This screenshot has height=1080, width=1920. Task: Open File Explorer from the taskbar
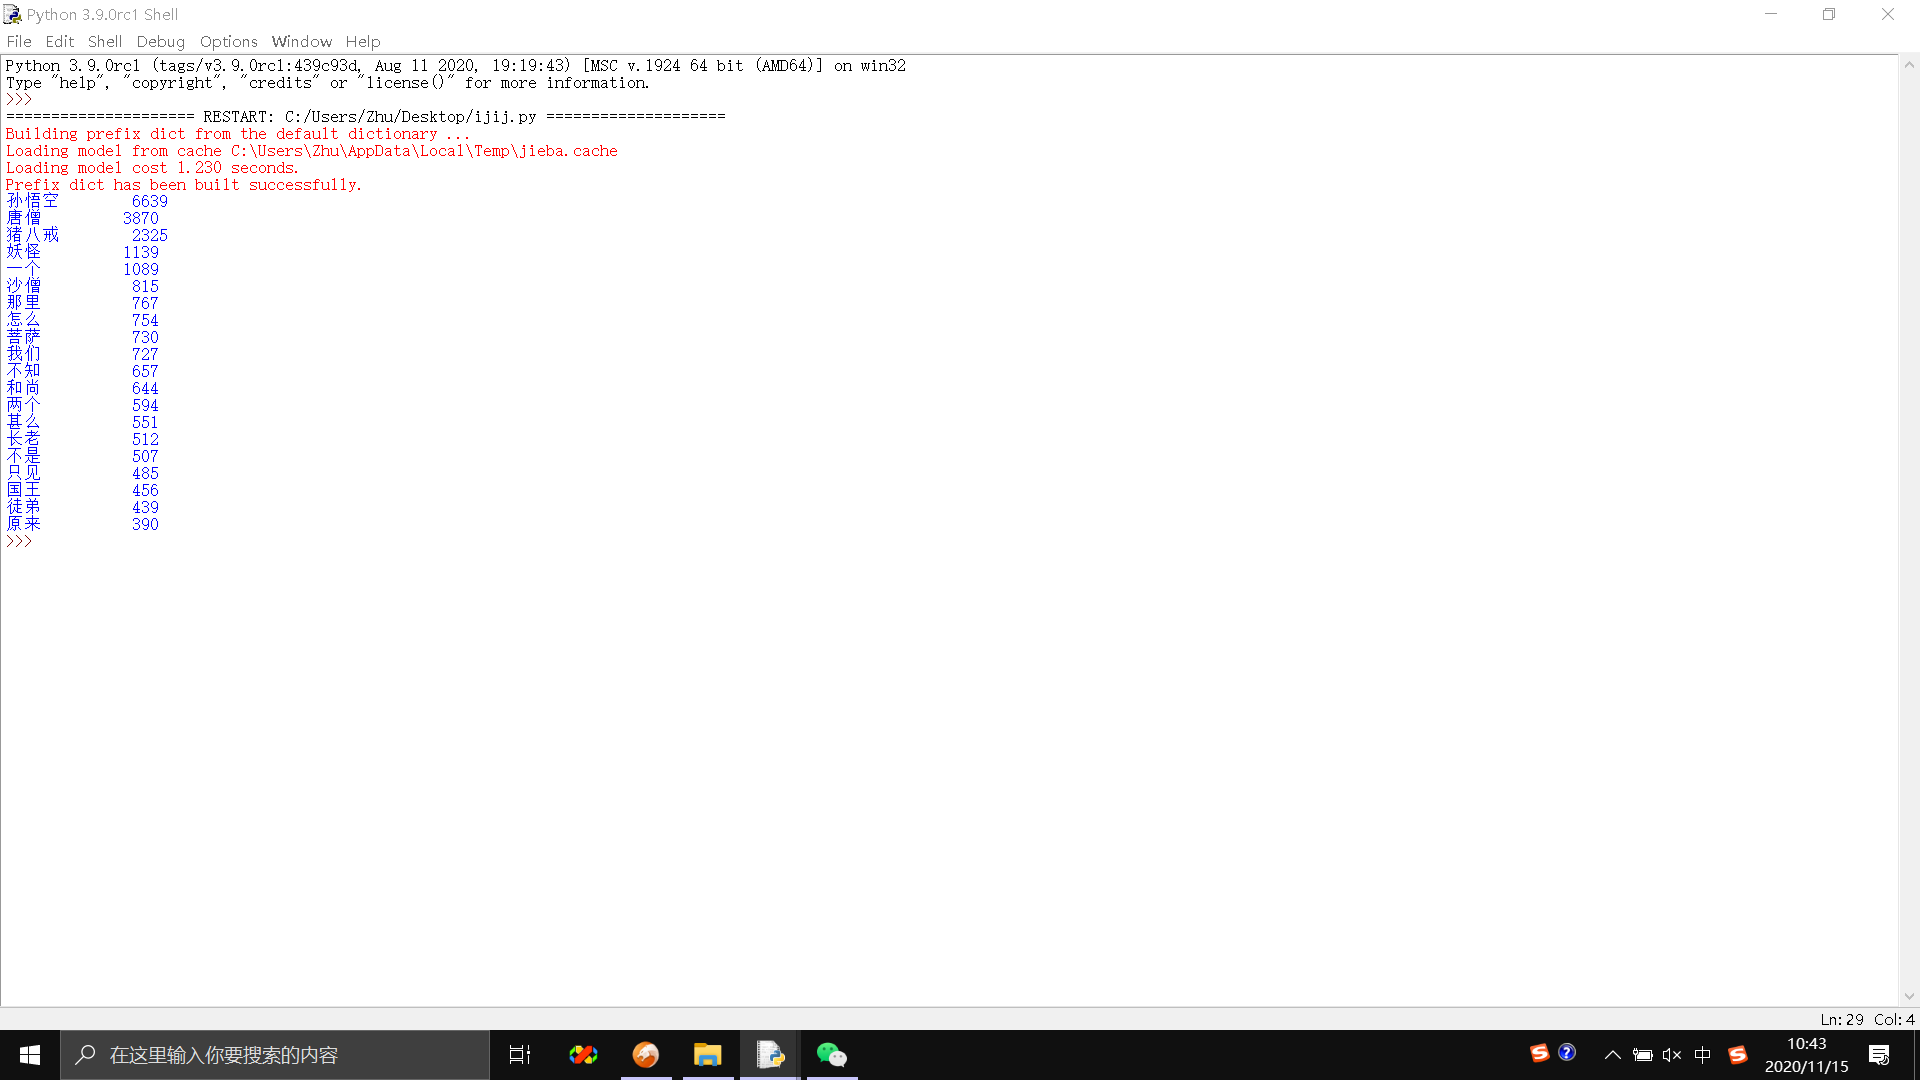tap(708, 1055)
